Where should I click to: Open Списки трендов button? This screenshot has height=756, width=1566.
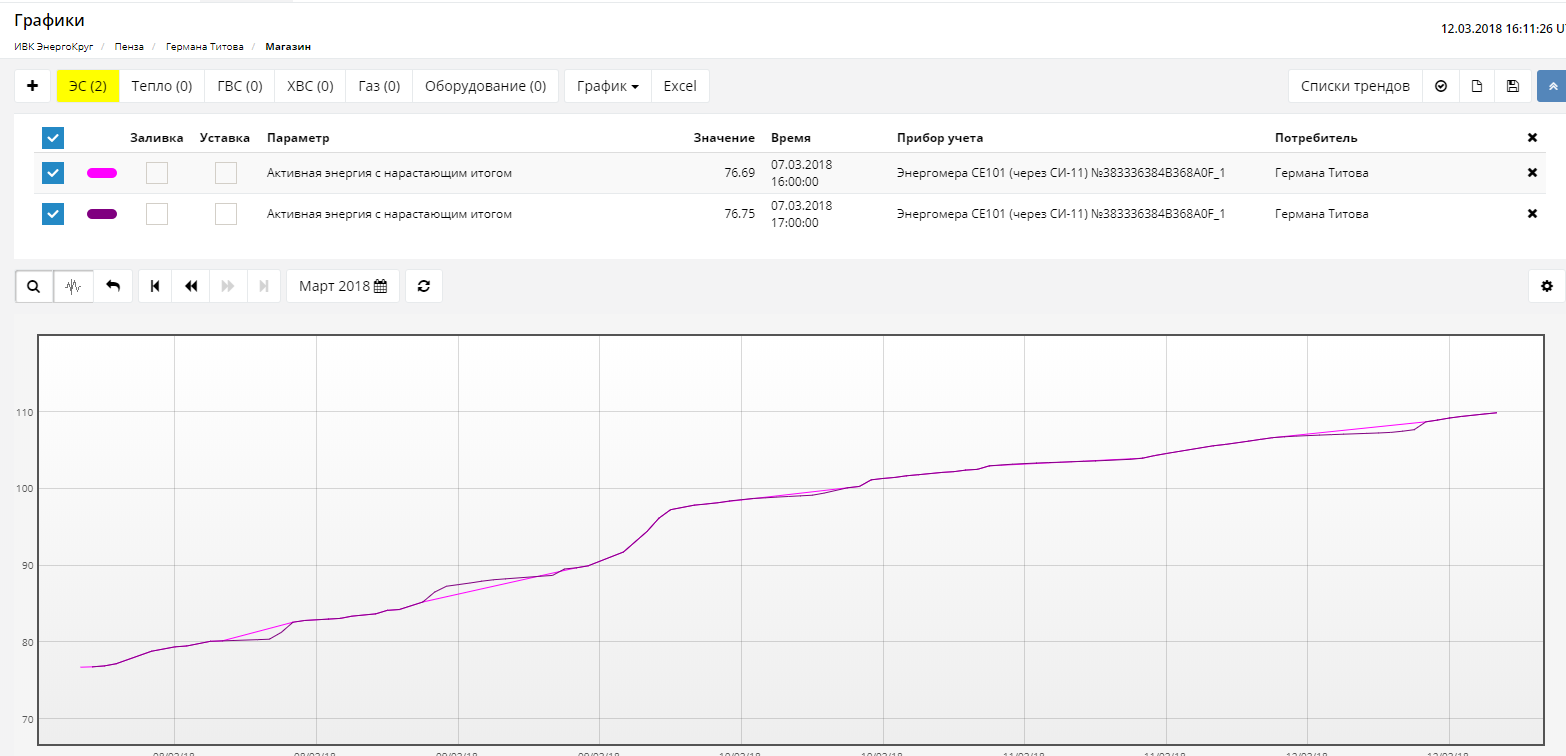(x=1355, y=86)
